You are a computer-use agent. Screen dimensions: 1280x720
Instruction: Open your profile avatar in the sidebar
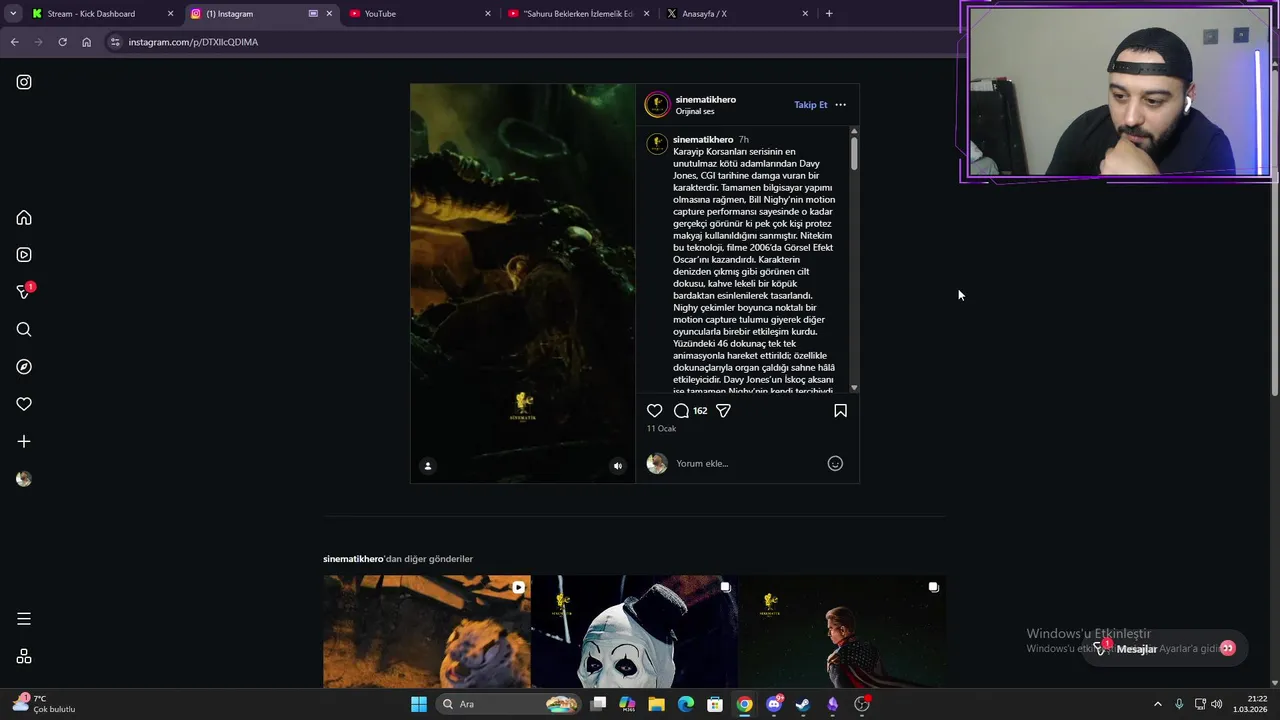[24, 479]
